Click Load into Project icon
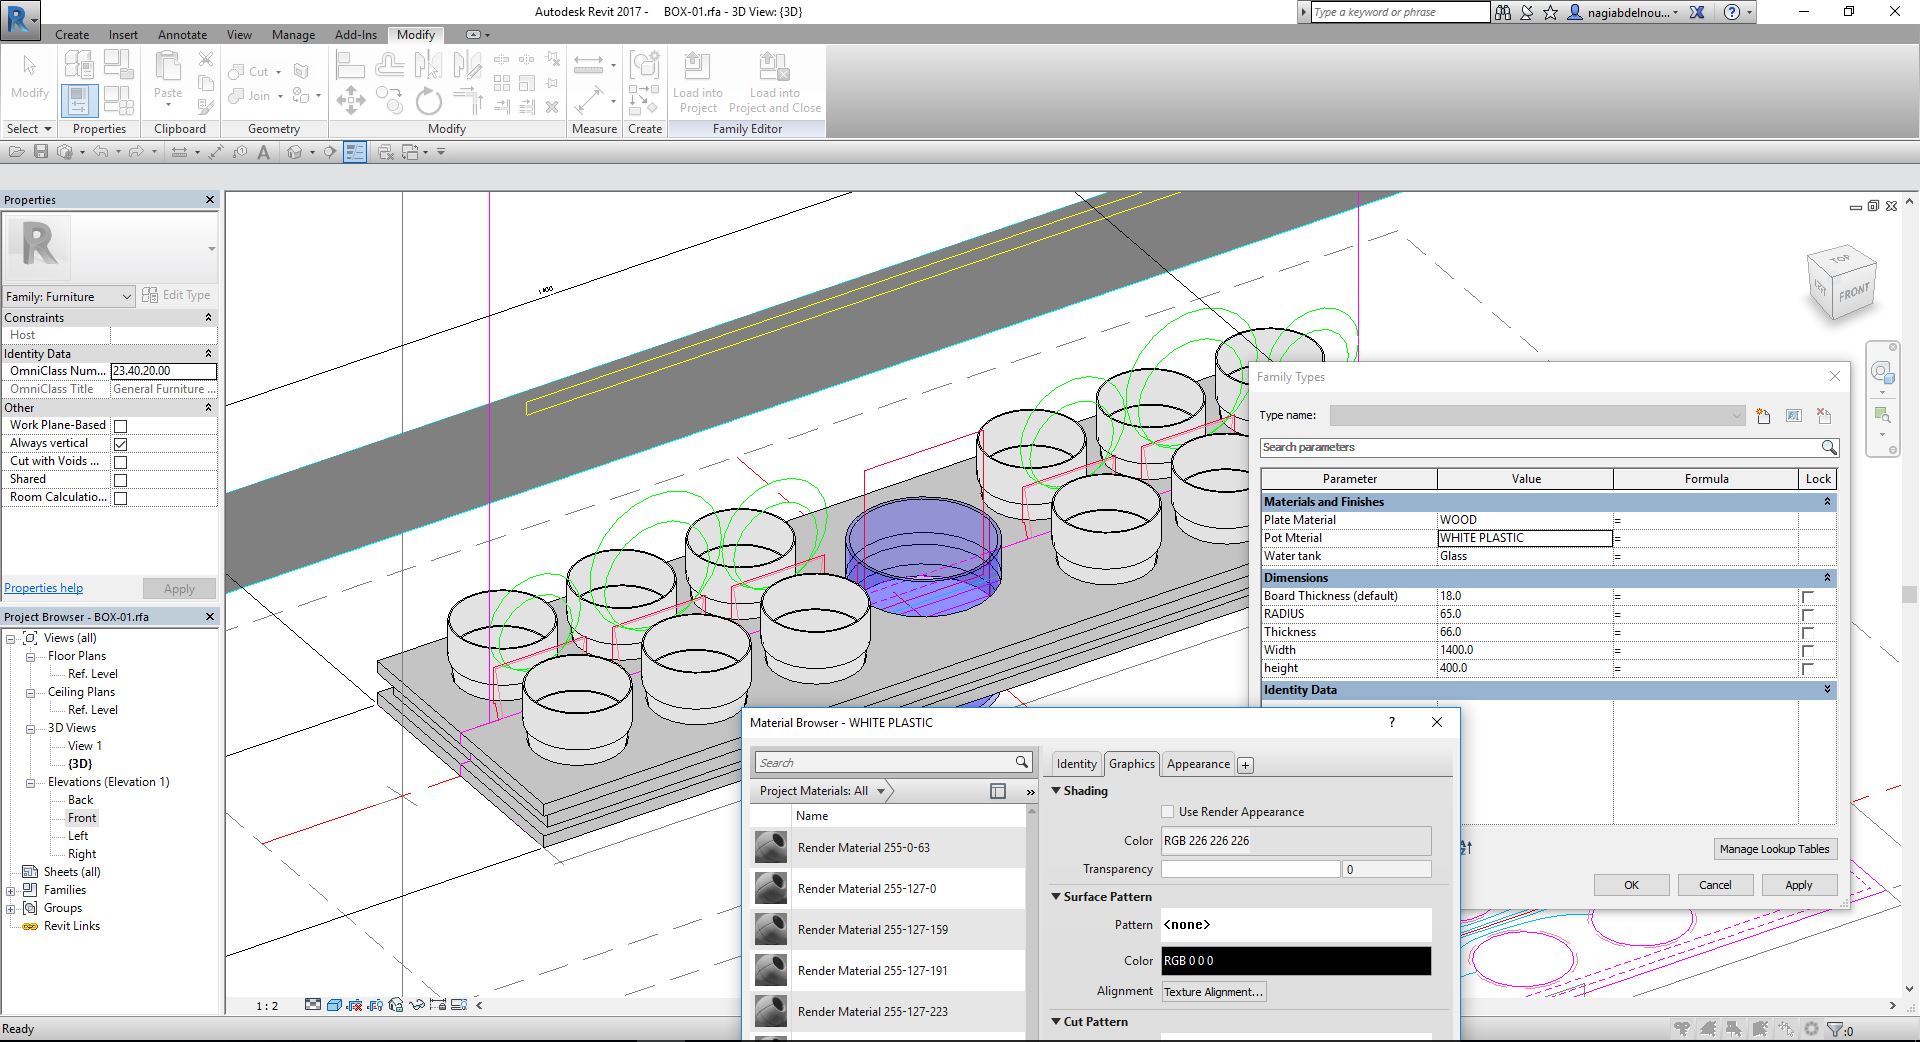The height and width of the screenshot is (1042, 1920). pyautogui.click(x=697, y=66)
